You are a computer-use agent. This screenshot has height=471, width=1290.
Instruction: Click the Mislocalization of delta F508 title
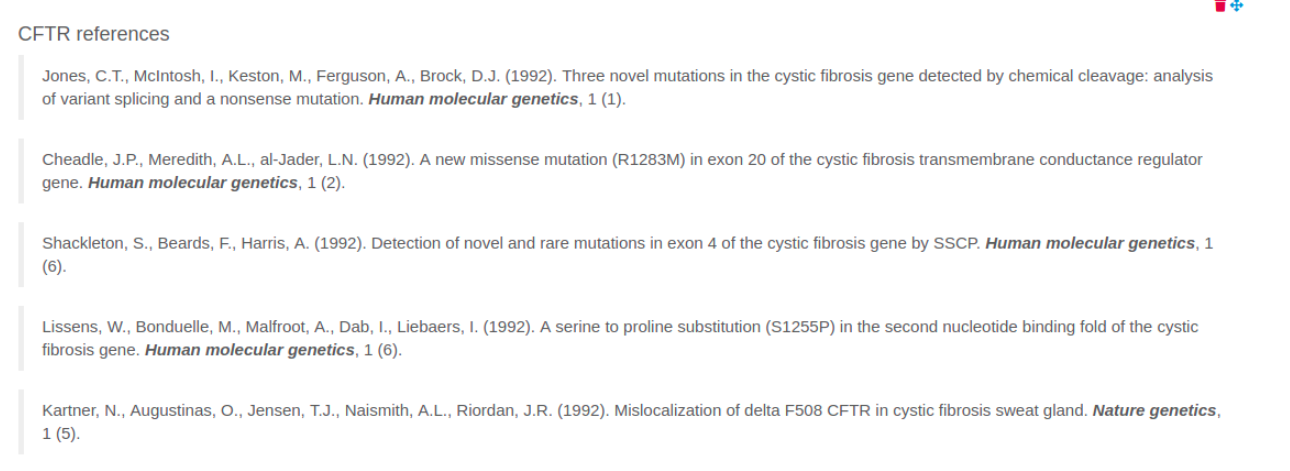[851, 411]
